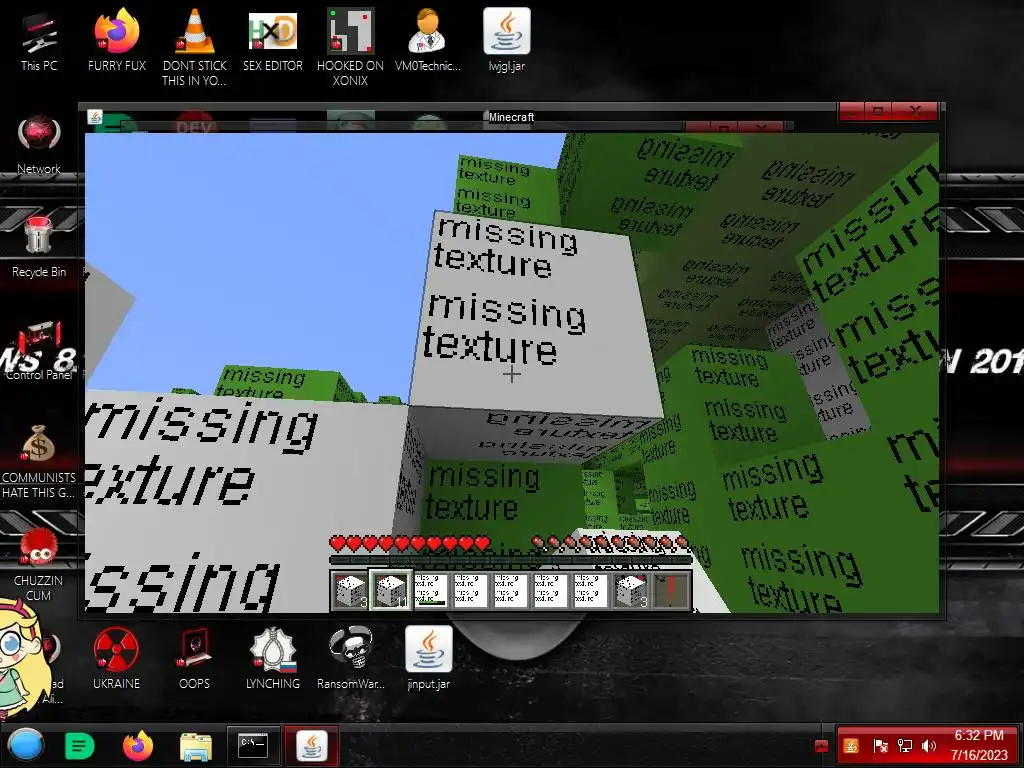Open the network tray icon

tap(905, 746)
